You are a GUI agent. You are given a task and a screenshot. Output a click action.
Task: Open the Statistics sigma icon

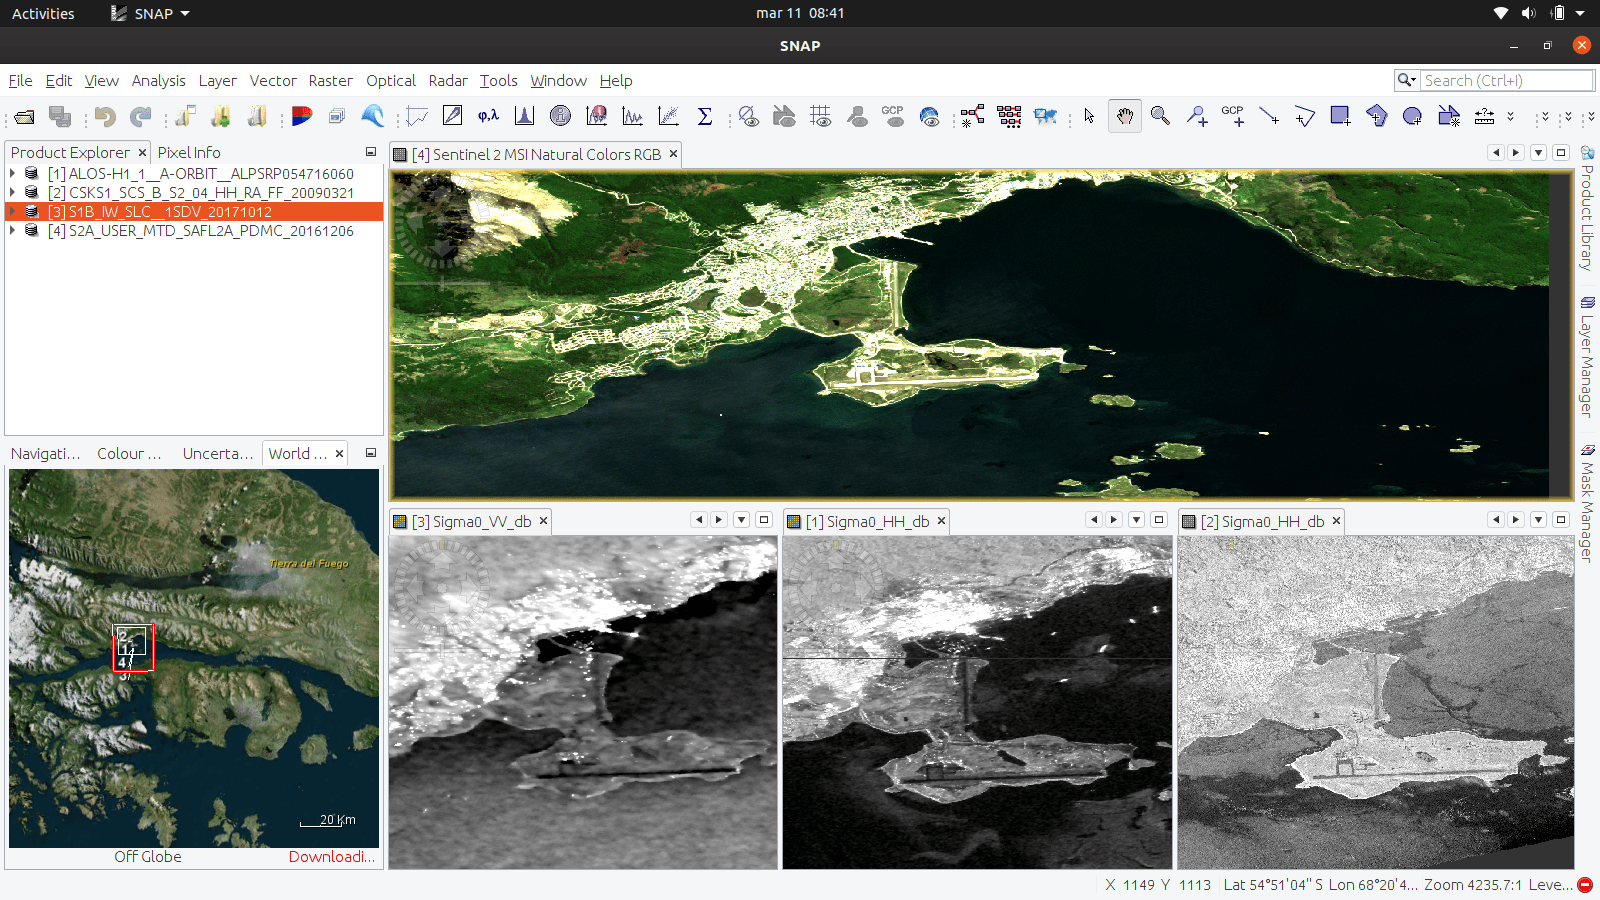pos(705,116)
